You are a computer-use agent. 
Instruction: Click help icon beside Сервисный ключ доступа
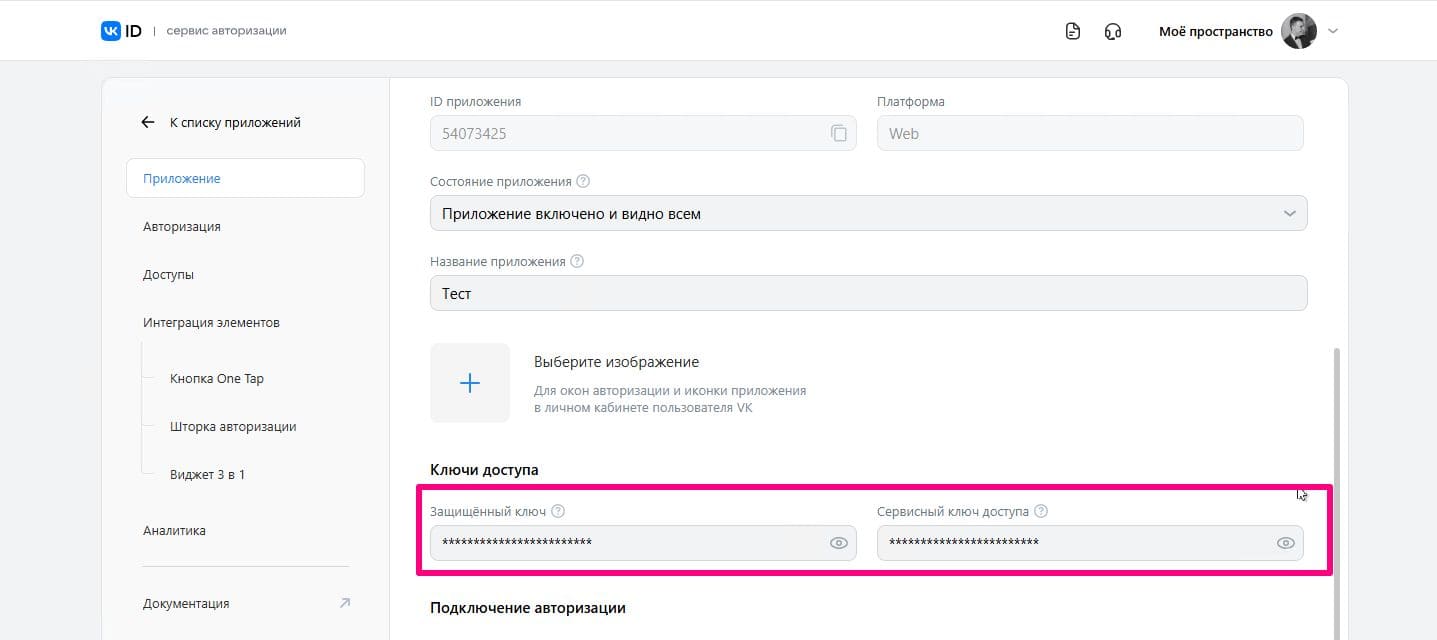pos(1041,511)
